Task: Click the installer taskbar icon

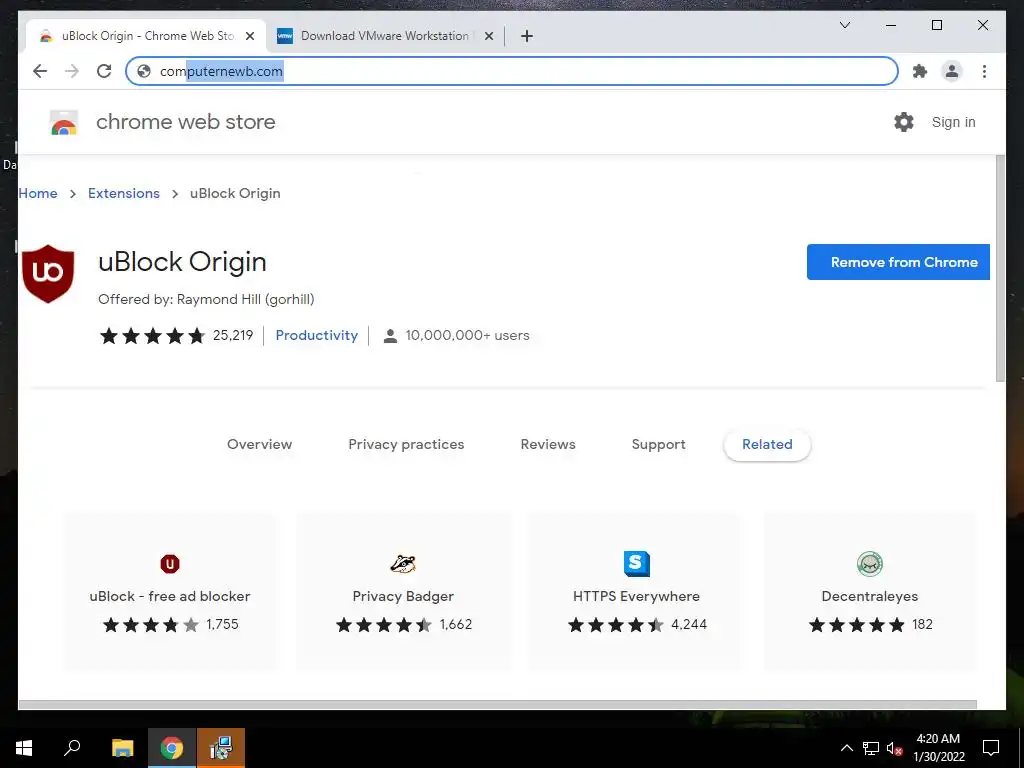Action: coord(221,748)
